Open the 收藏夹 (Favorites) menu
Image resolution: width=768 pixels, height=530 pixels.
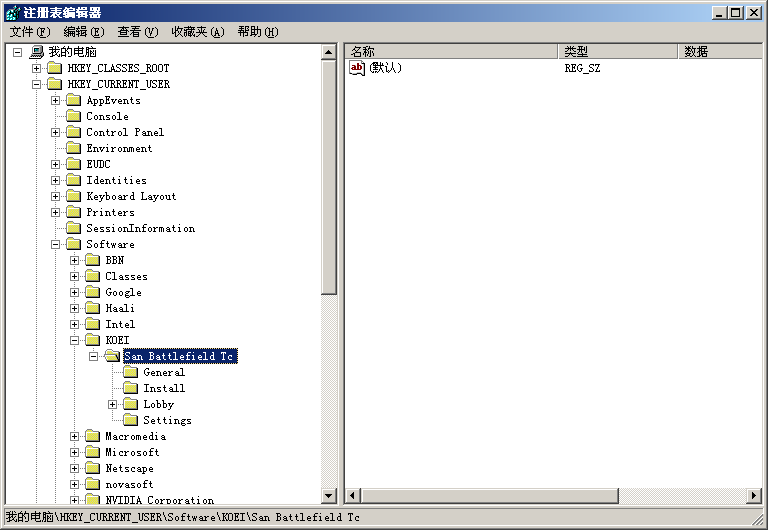[197, 32]
